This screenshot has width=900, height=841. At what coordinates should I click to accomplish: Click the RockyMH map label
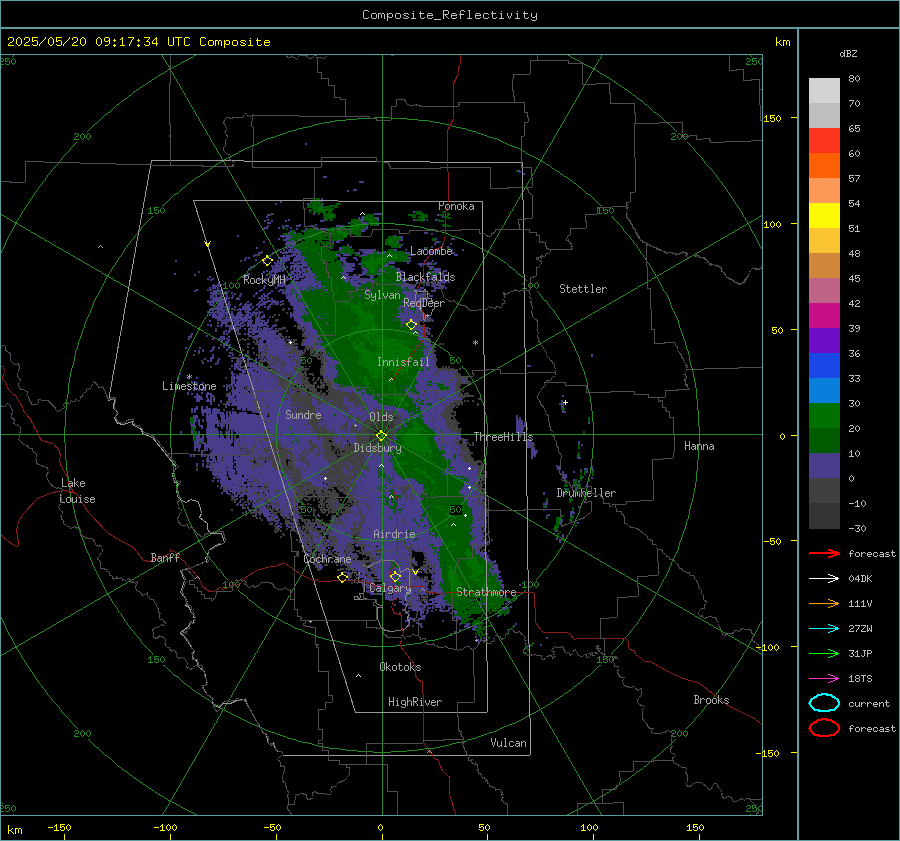click(x=264, y=280)
